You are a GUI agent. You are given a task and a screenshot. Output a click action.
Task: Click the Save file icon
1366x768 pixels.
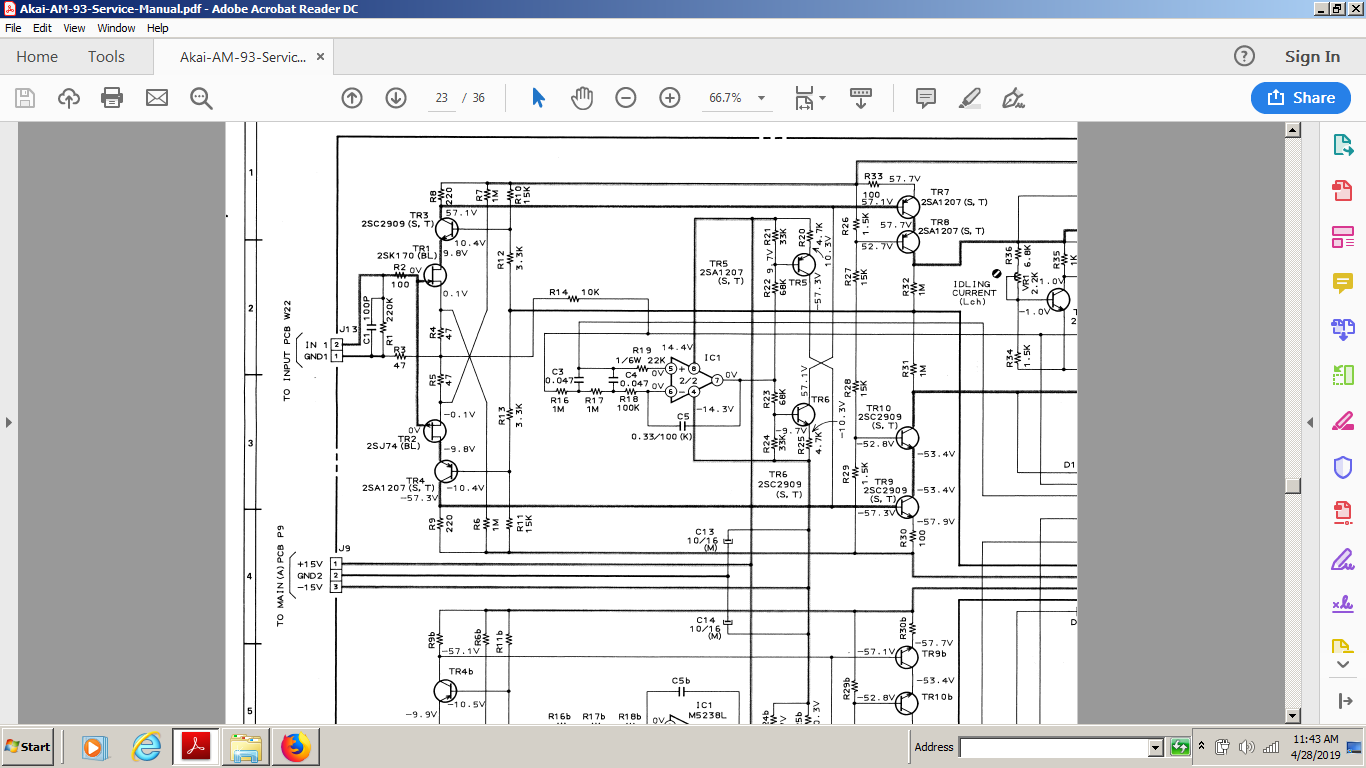pos(25,98)
